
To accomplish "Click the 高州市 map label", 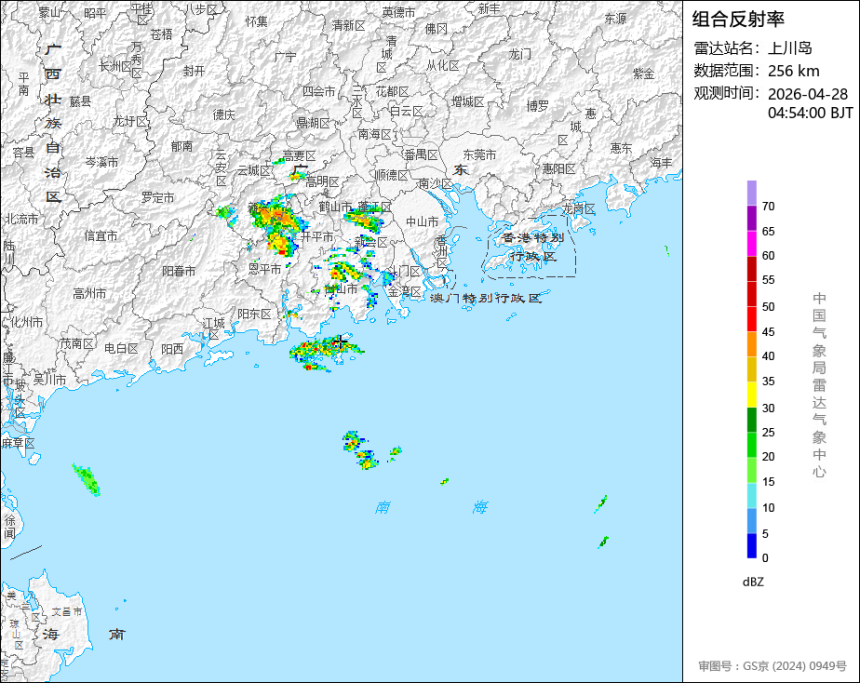I will [x=89, y=293].
